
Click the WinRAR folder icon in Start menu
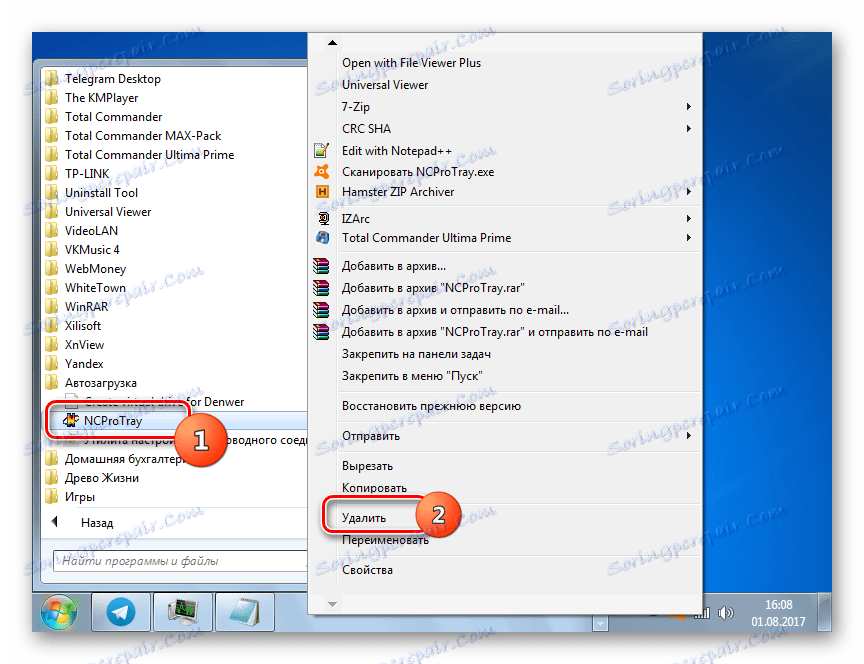[51, 306]
